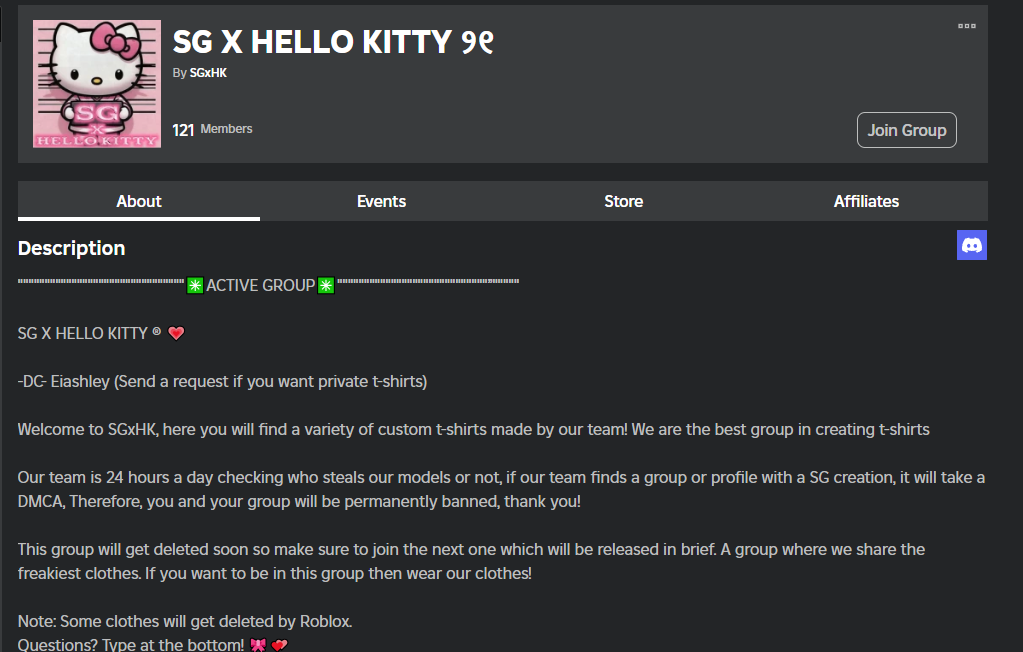This screenshot has height=652, width=1023.
Task: View the 121 Members count
Action: pyautogui.click(x=212, y=129)
